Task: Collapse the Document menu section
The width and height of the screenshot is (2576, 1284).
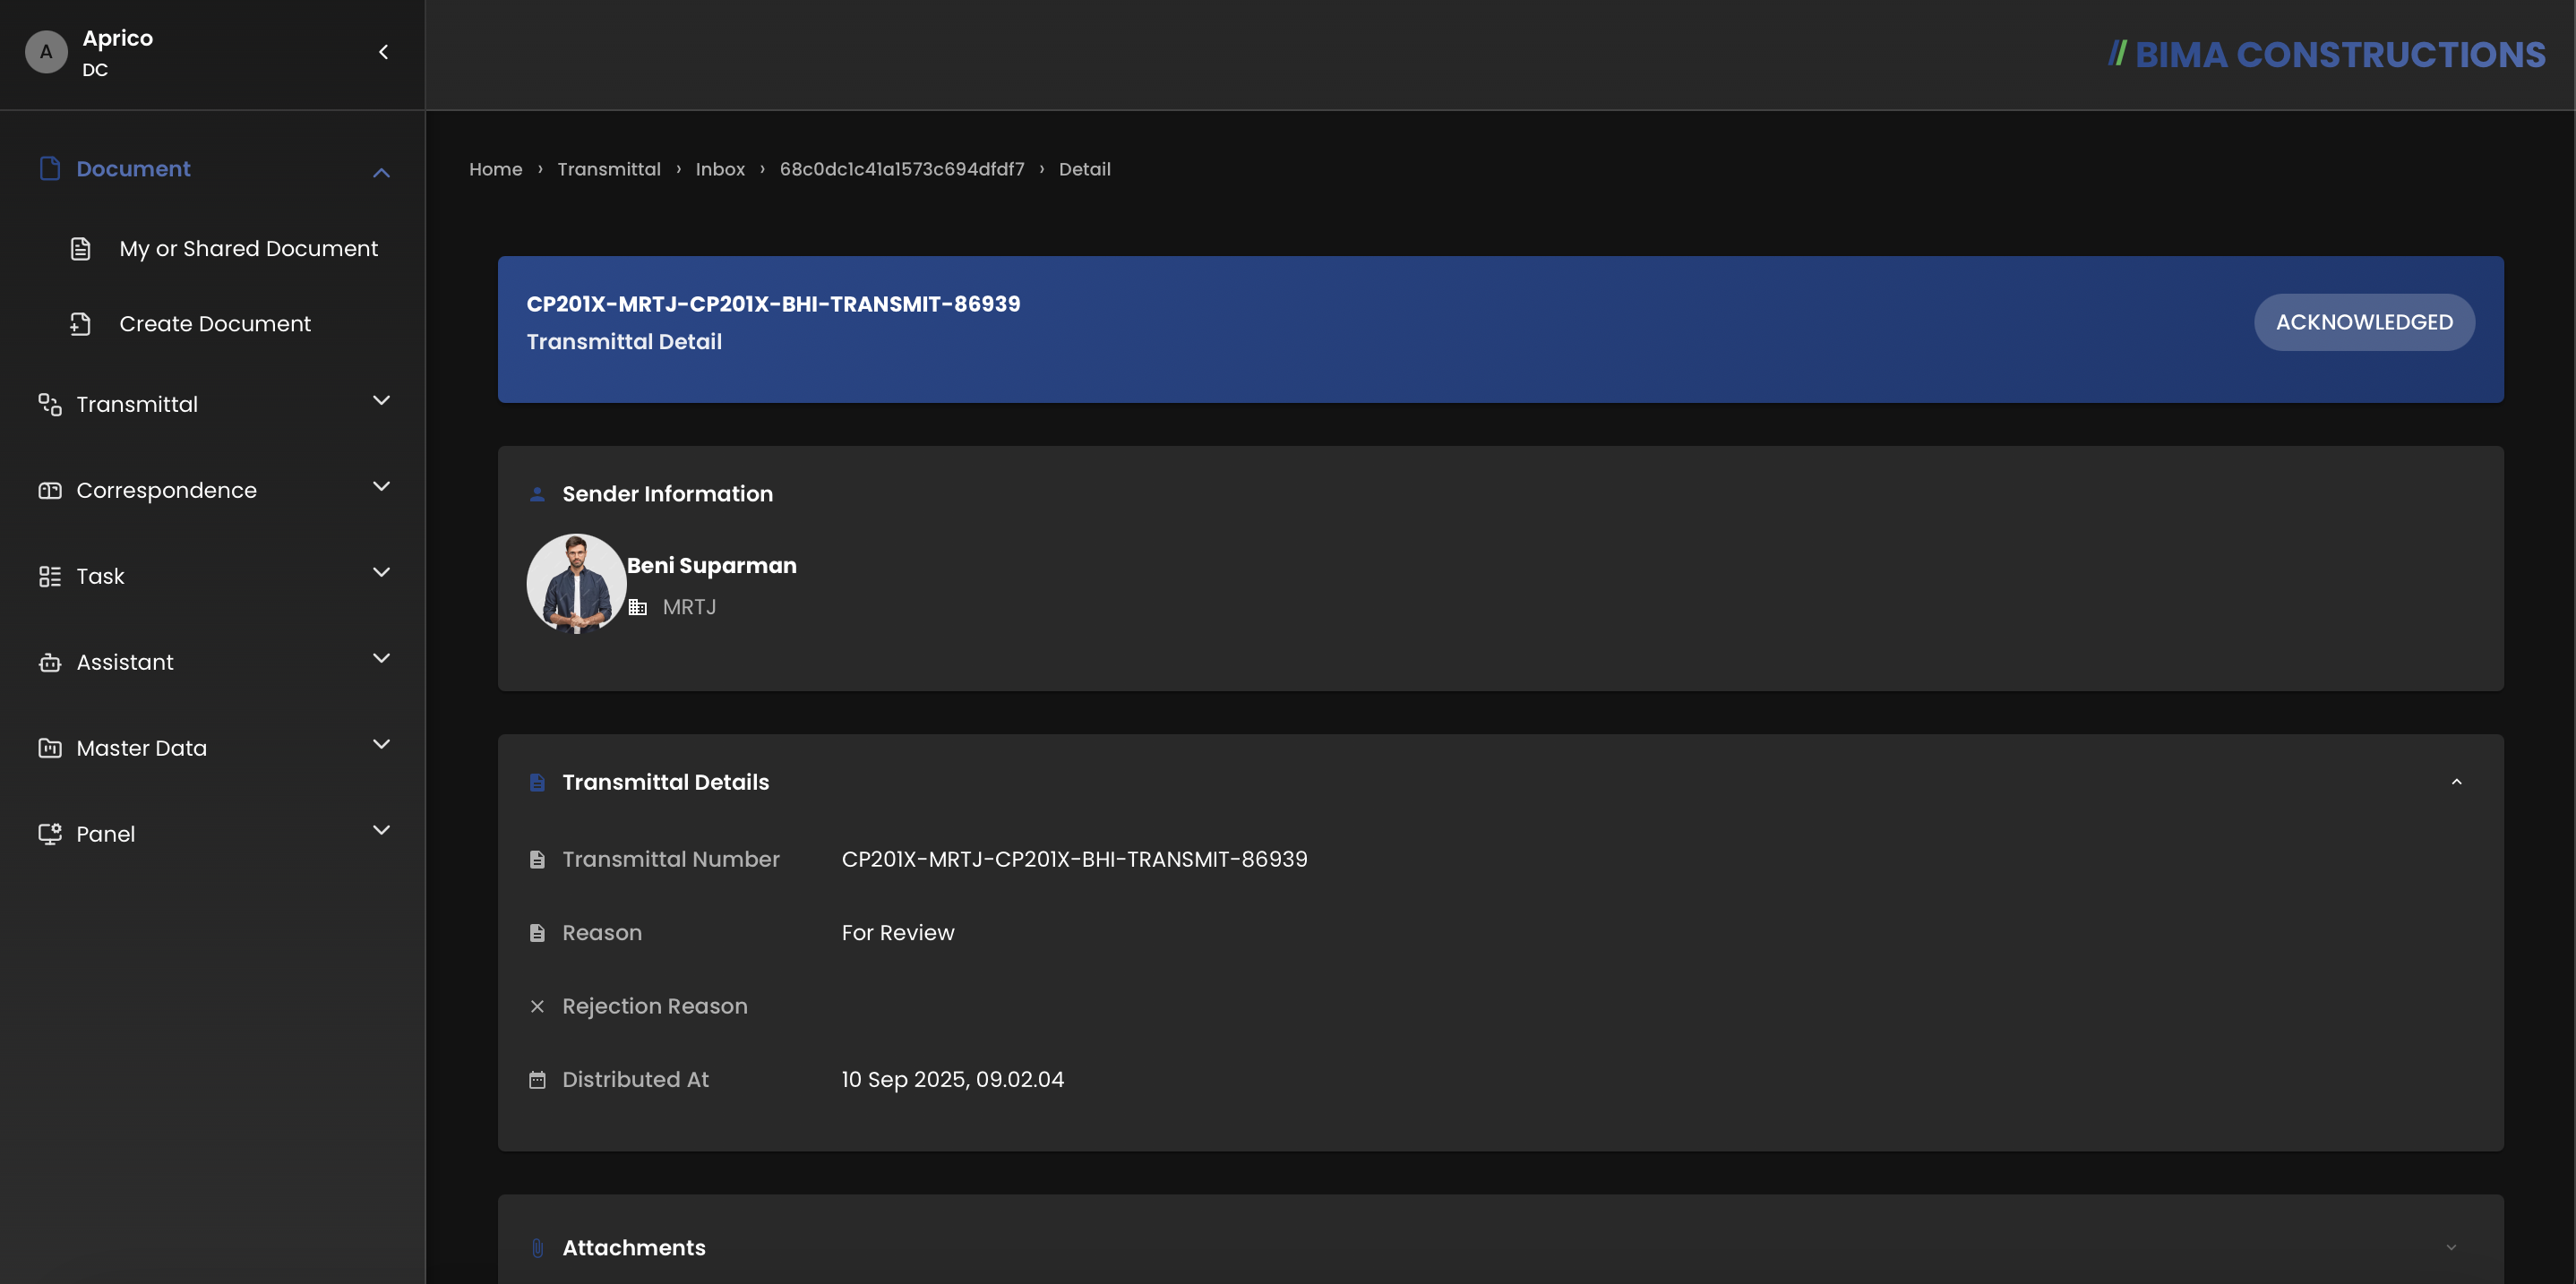Action: (381, 172)
